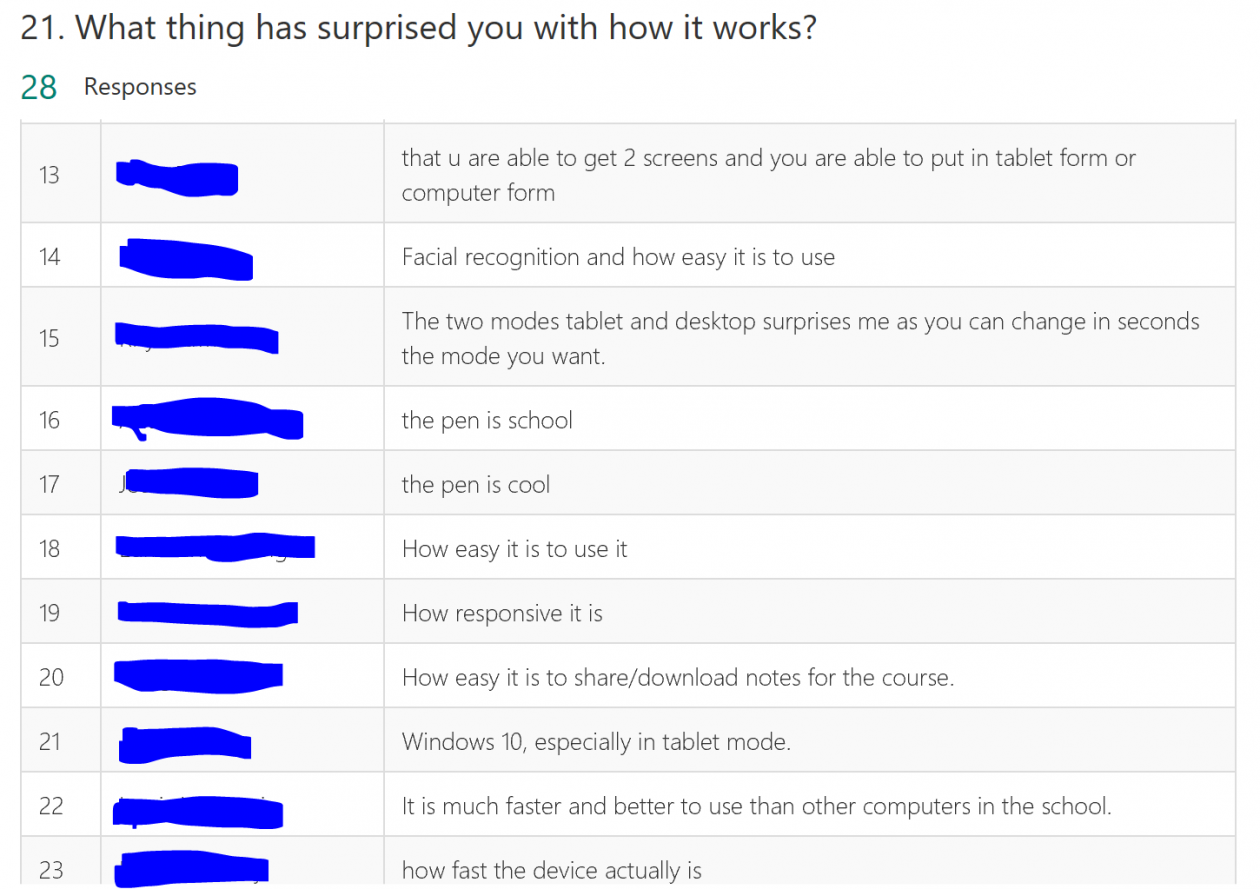Click the green 28 responses count
This screenshot has height=889, width=1260.
39,87
